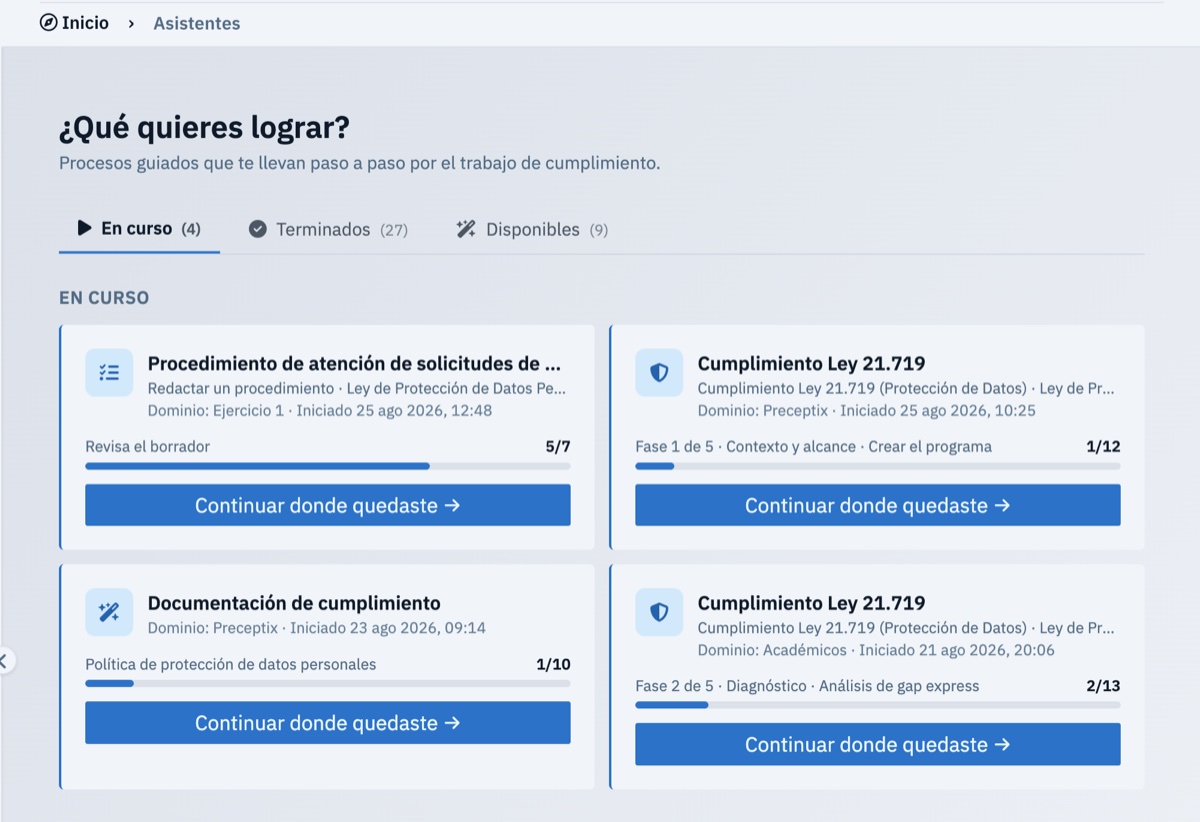
Task: Click the 2/13 progress counter
Action: click(x=1103, y=686)
